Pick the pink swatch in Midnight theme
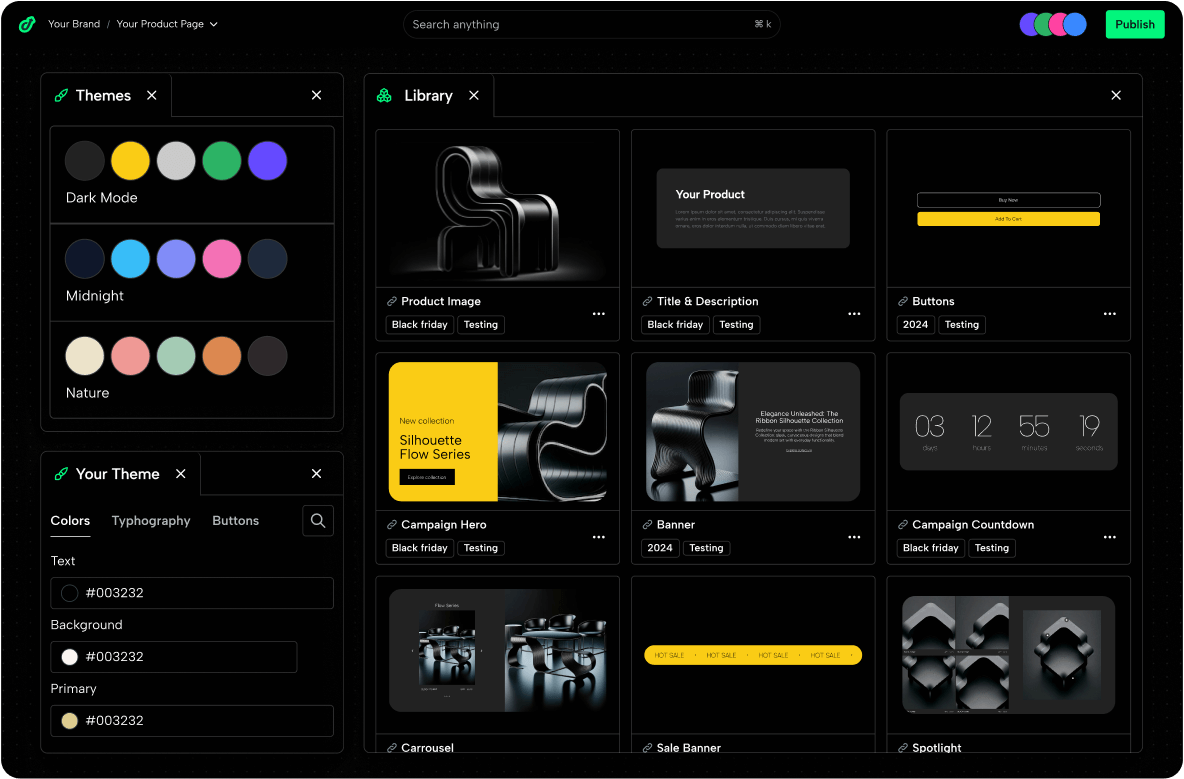The width and height of the screenshot is (1184, 779). tap(222, 258)
